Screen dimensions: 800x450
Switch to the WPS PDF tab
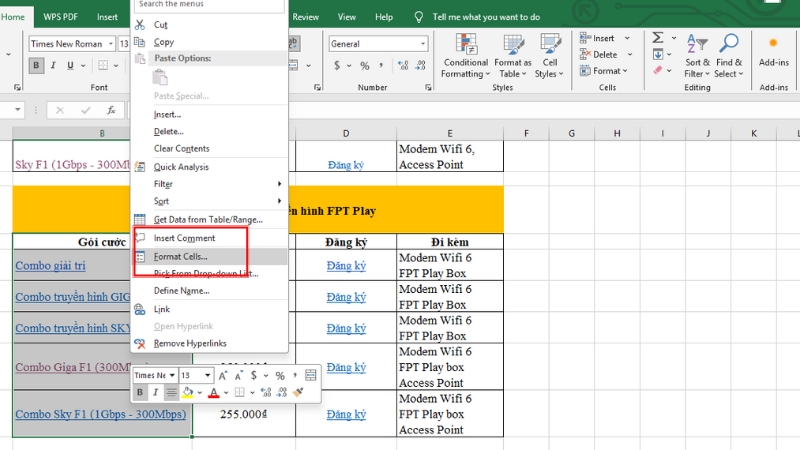coord(59,17)
